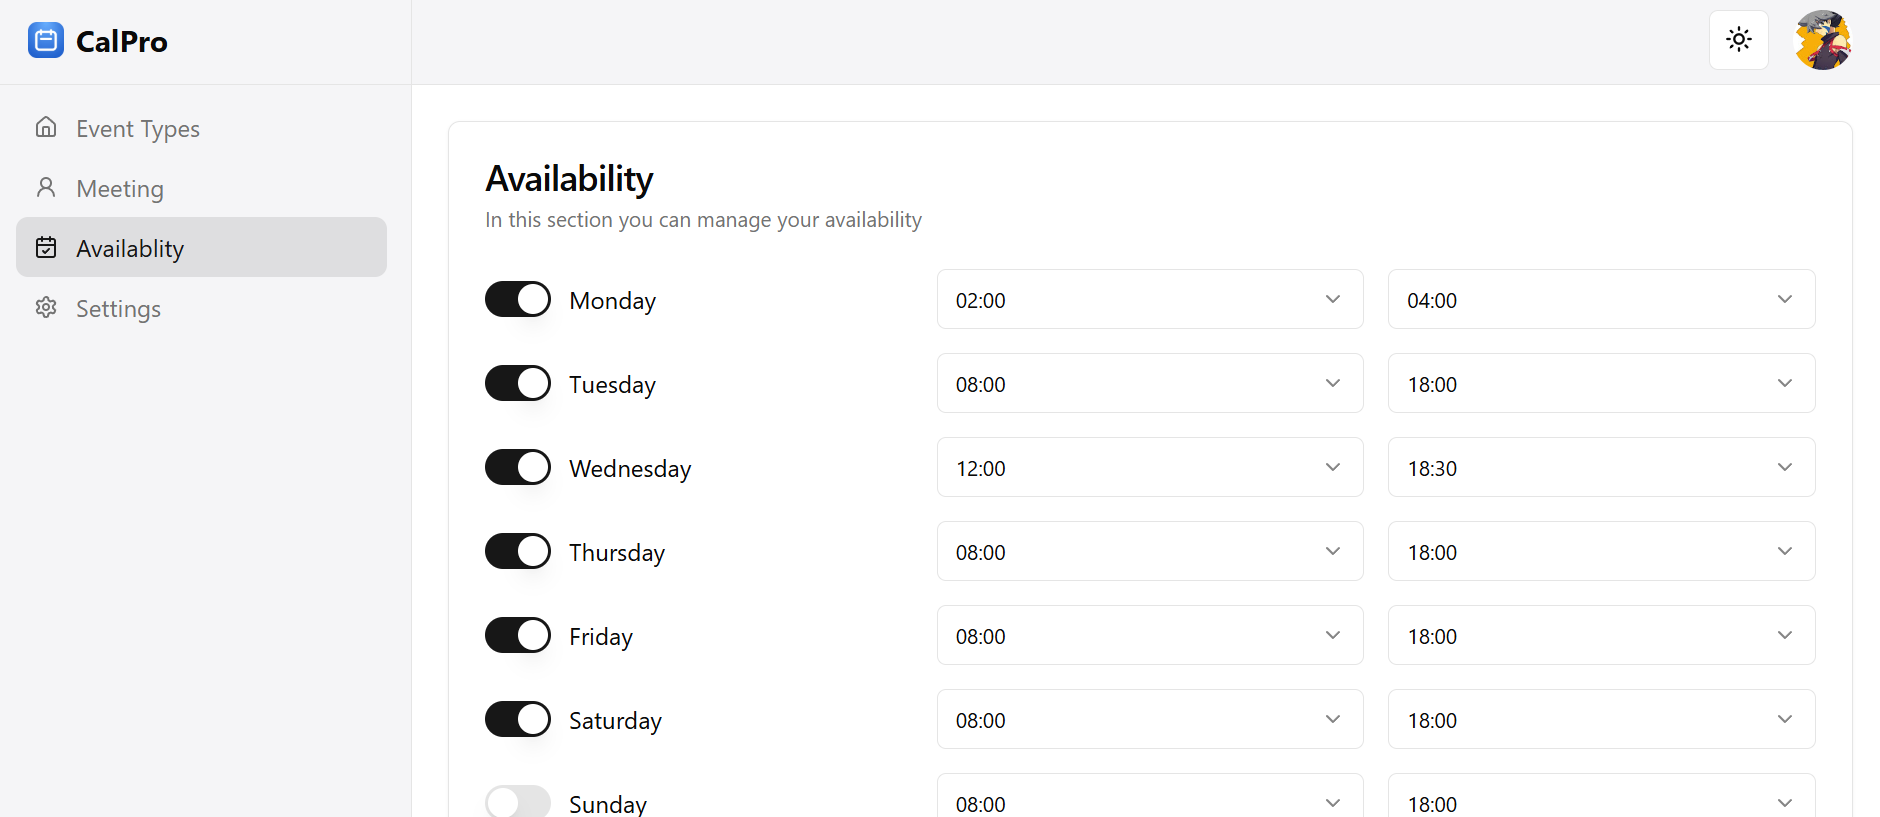The image size is (1880, 817).
Task: Click the Event Types home icon
Action: pos(46,127)
